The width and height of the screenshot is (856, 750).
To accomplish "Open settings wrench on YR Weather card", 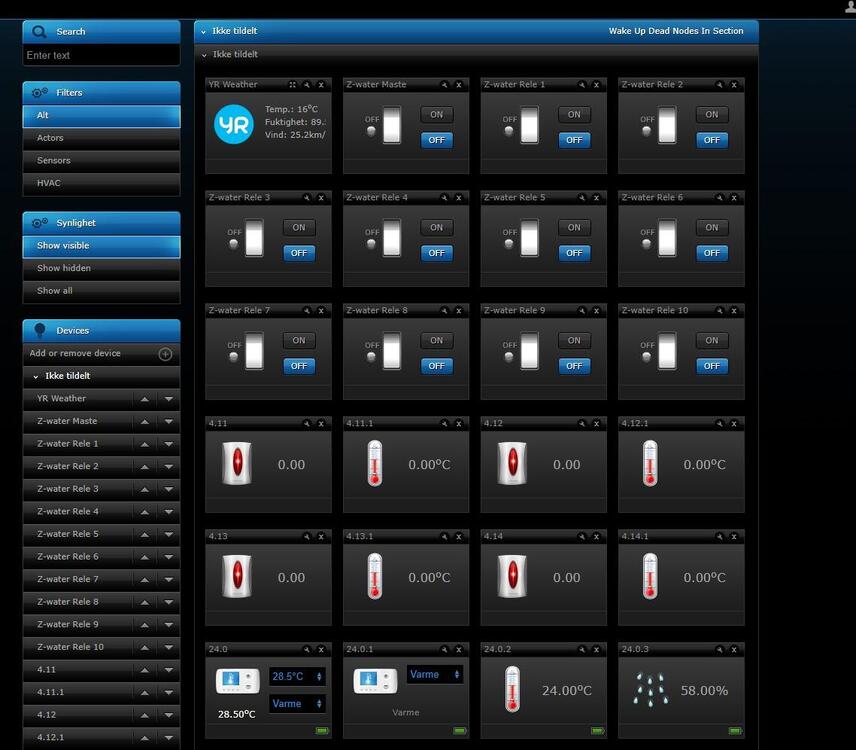I will click(x=307, y=85).
